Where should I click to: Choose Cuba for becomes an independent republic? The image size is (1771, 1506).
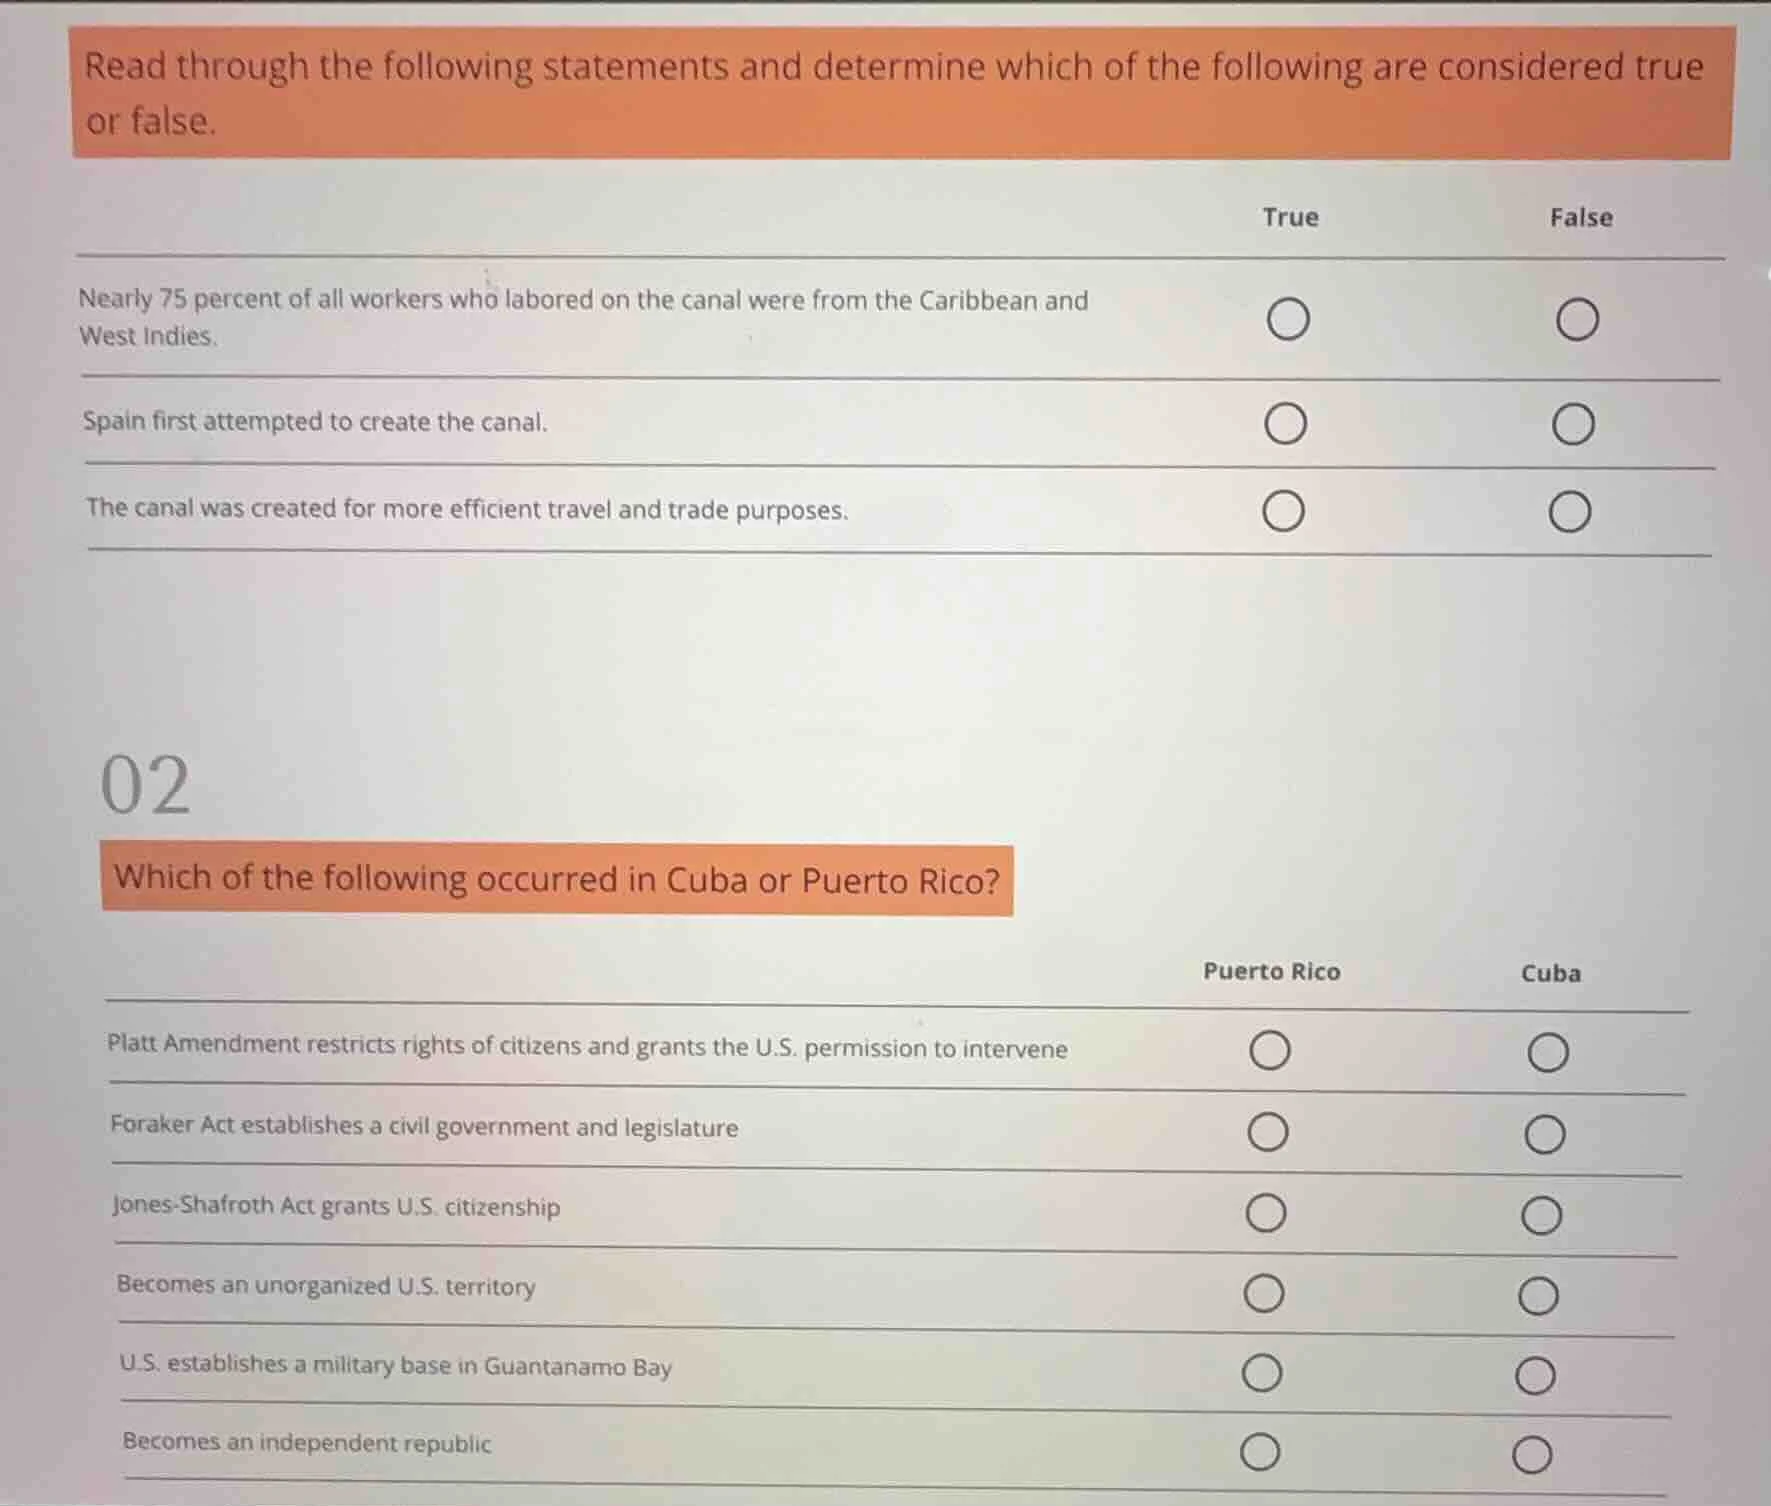[x=1533, y=1455]
